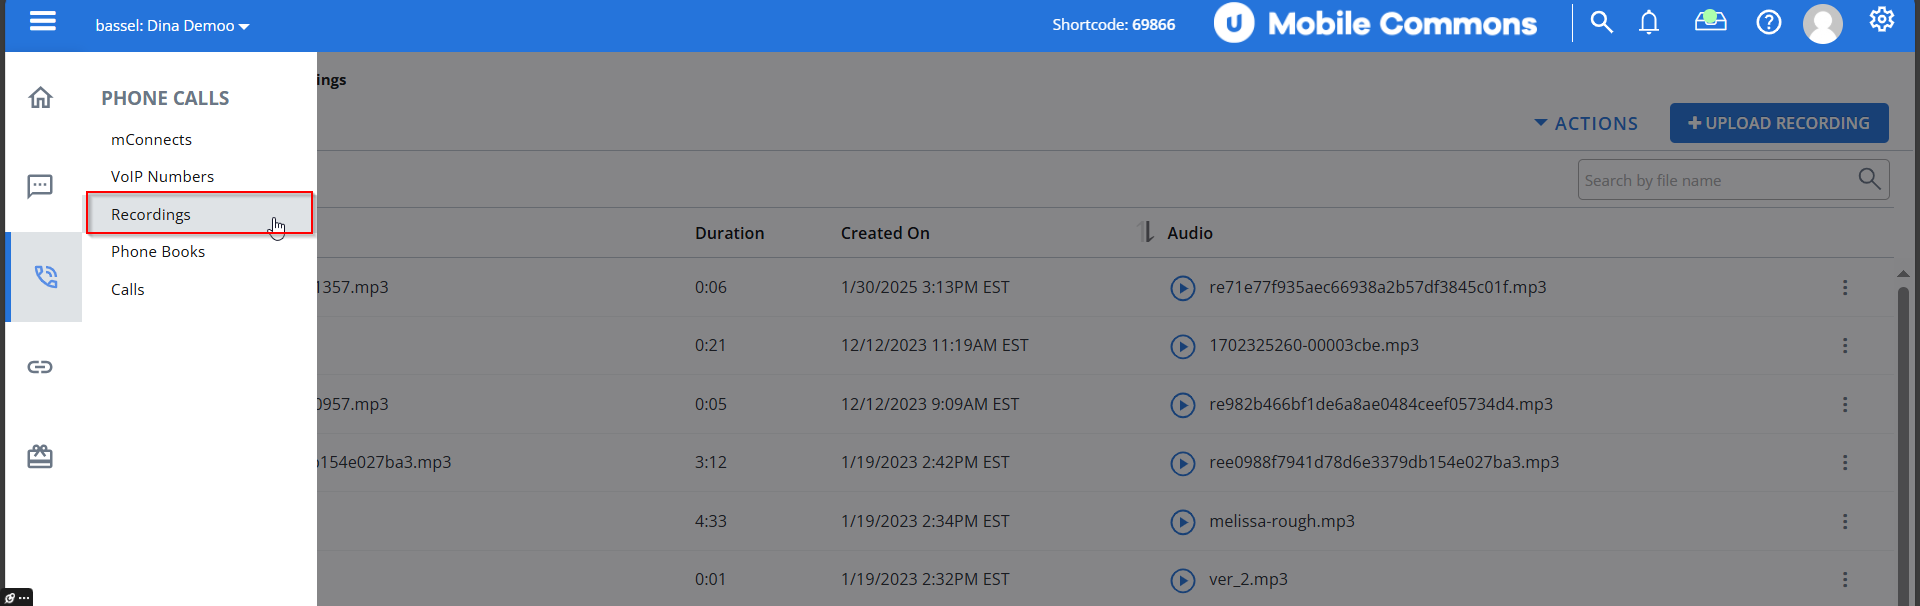Open the gift card sidebar icon
This screenshot has height=606, width=1920.
[x=40, y=457]
